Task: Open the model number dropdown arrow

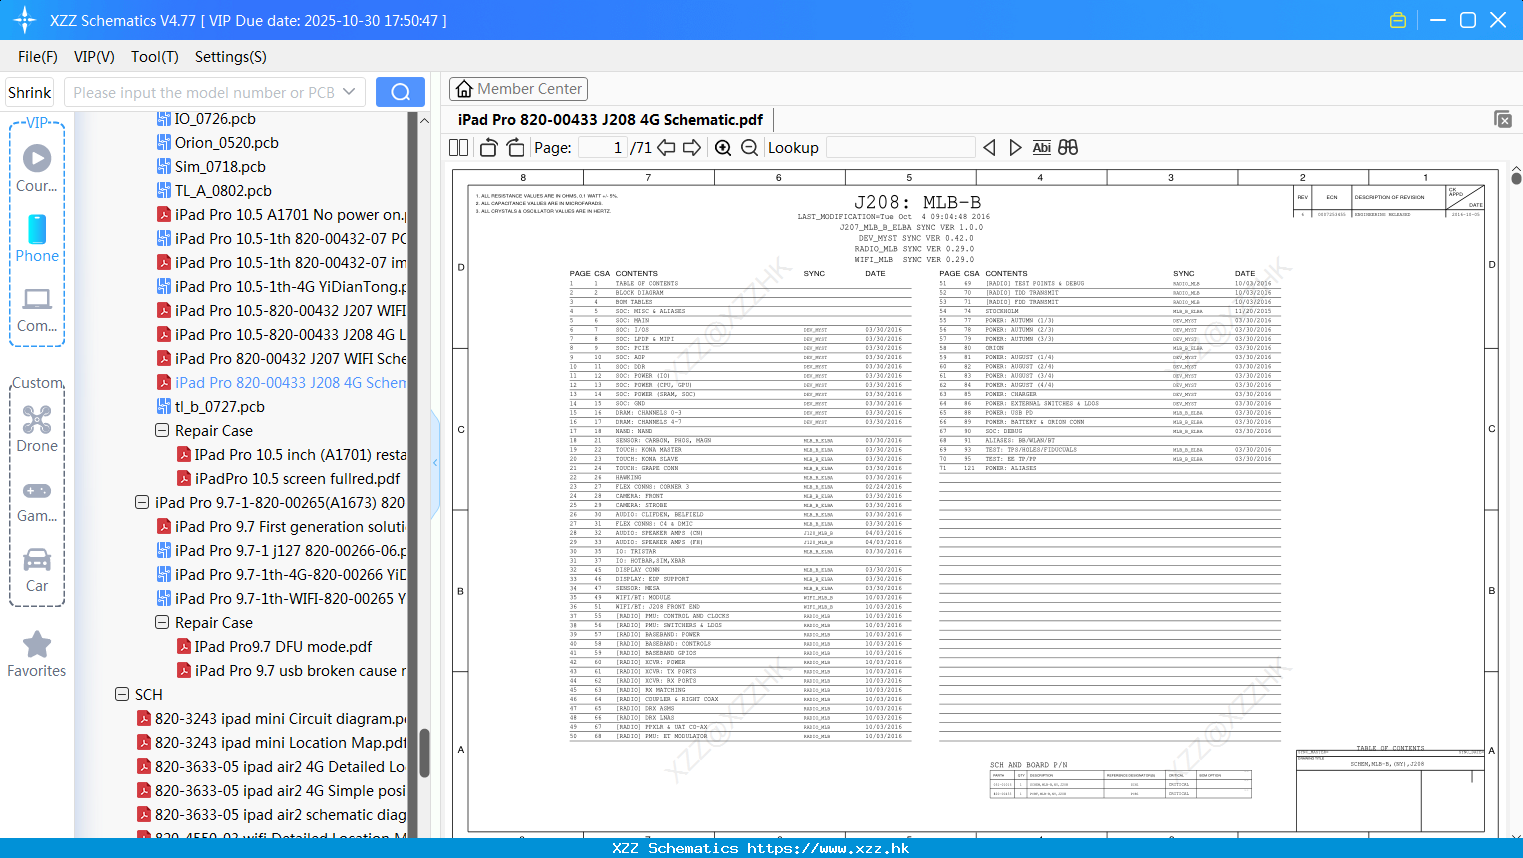Action: pos(349,92)
